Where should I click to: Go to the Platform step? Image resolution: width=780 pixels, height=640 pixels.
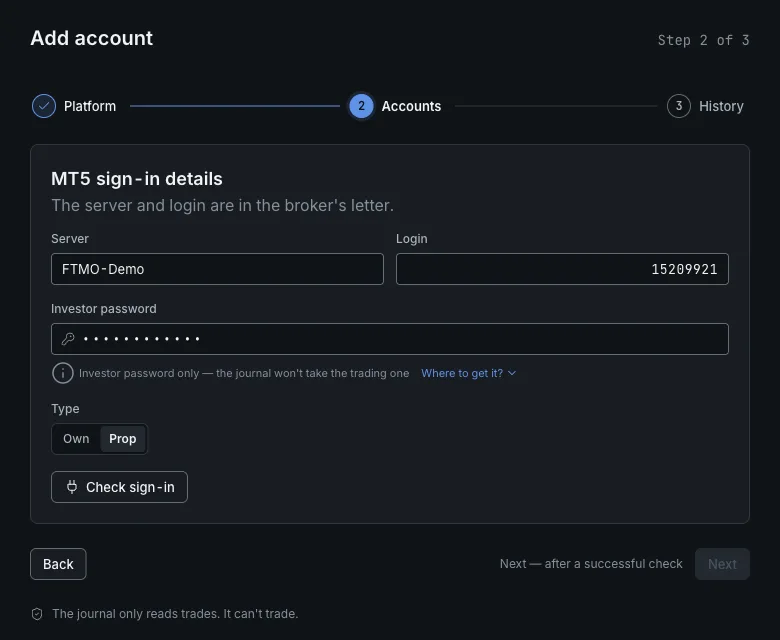(x=90, y=106)
